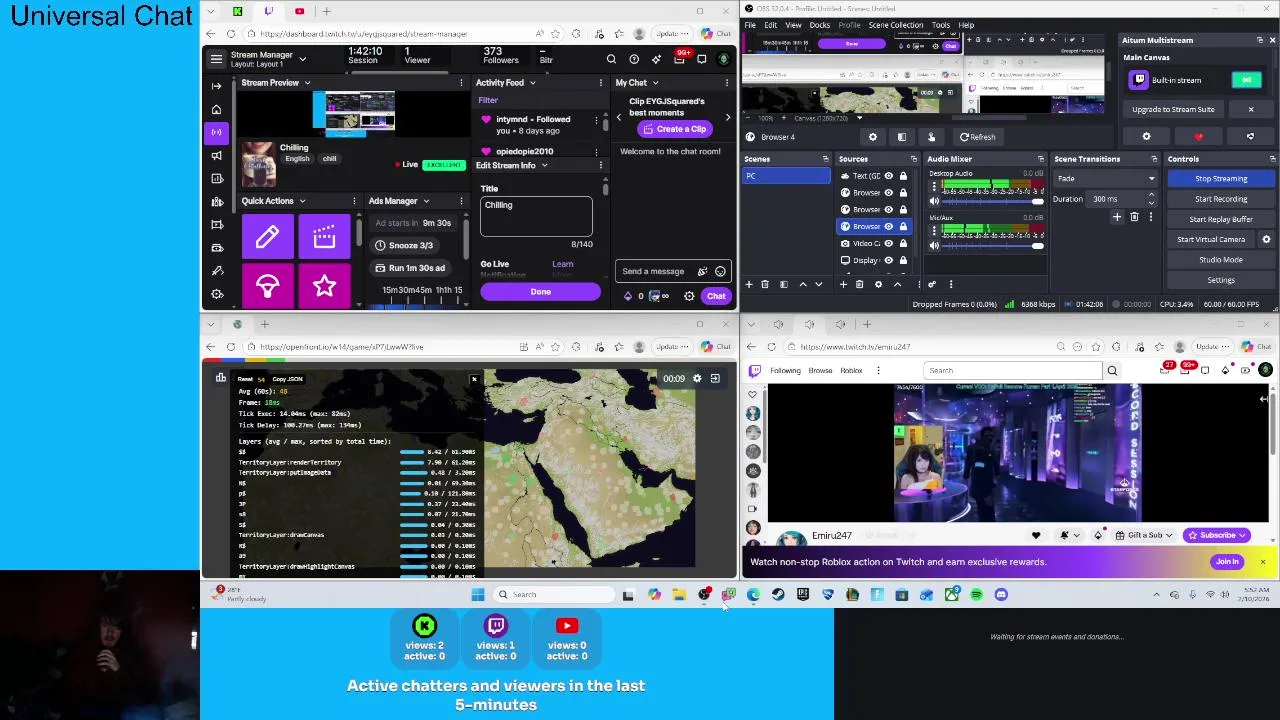Toggle lock on Video Capture source
The width and height of the screenshot is (1280, 720).
903,243
